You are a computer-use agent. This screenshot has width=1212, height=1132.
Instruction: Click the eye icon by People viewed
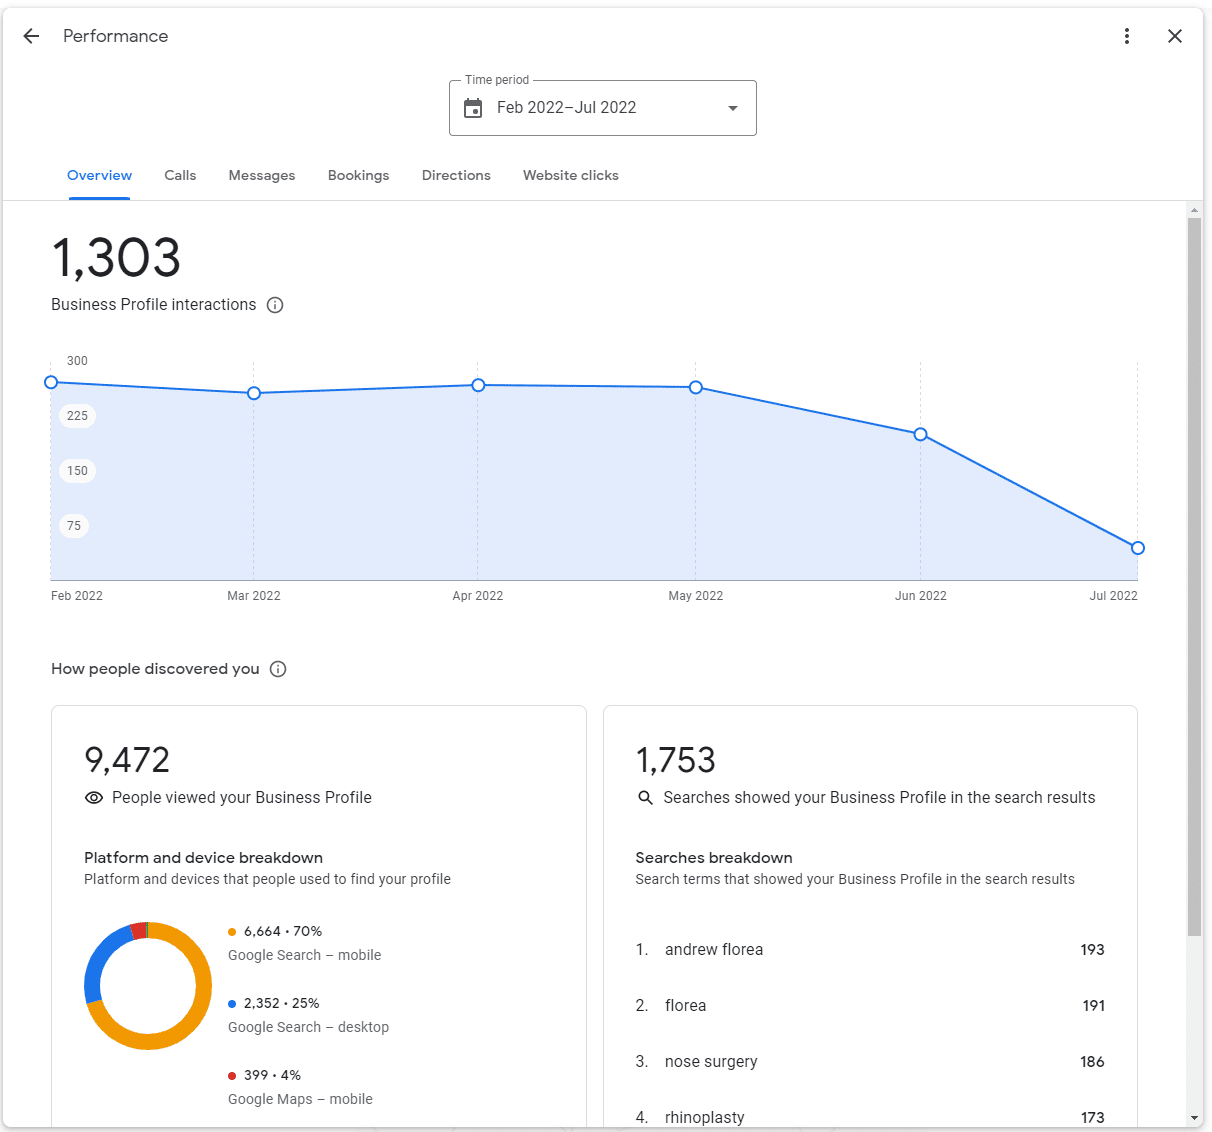tap(94, 798)
